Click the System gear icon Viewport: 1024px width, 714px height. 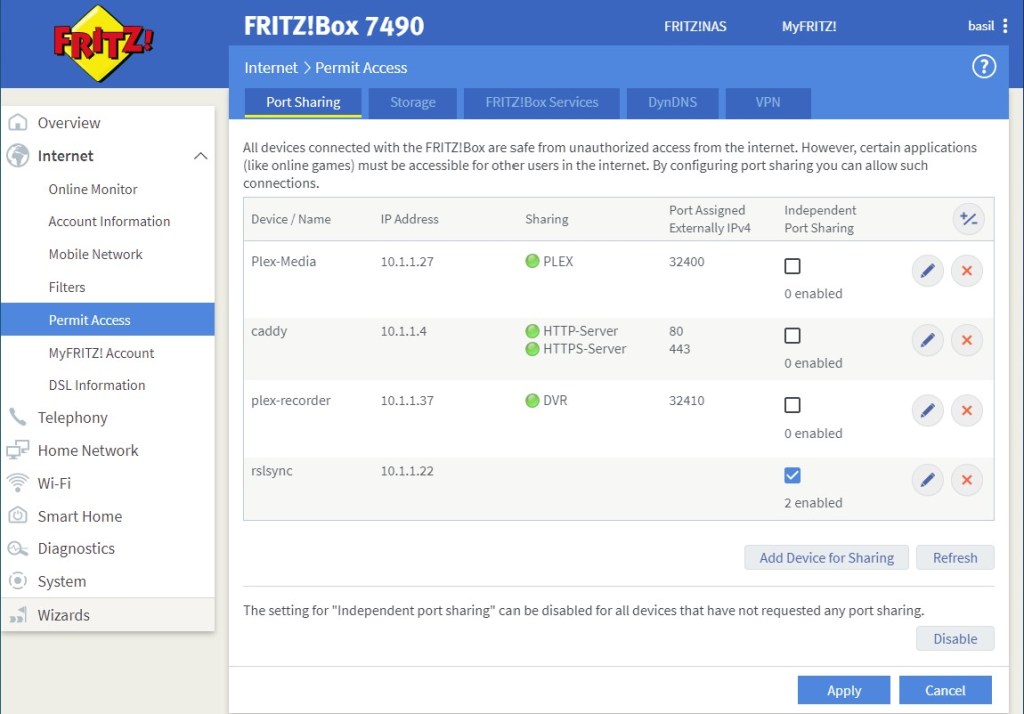click(18, 581)
